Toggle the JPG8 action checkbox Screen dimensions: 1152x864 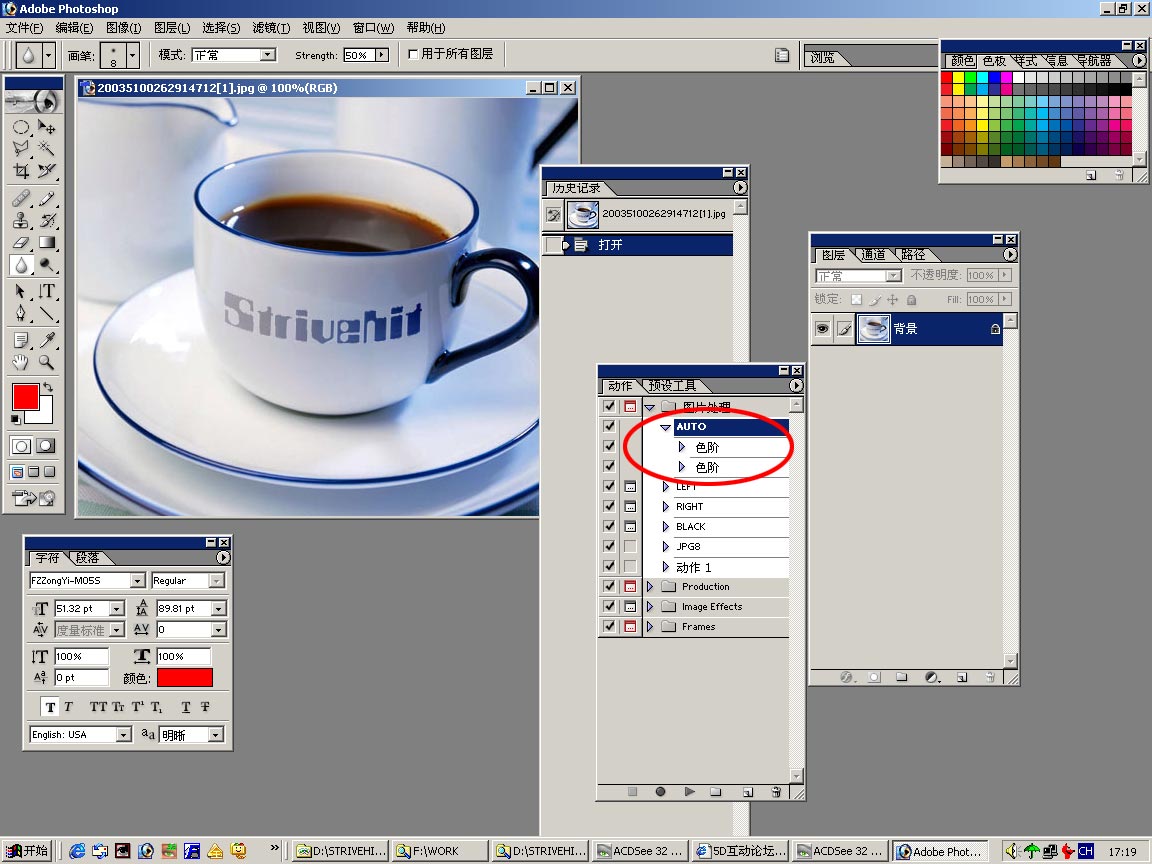tap(609, 546)
